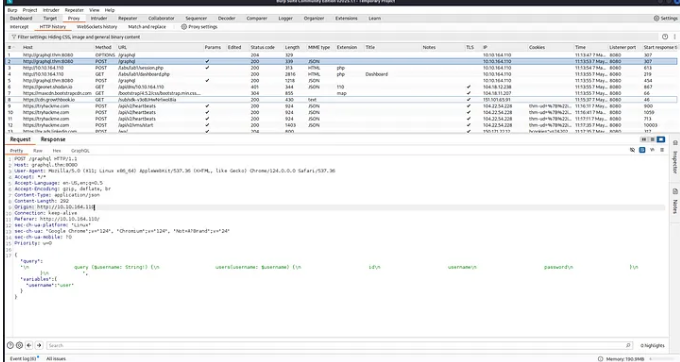Screen dimensions: 680x362
Task: Toggle the highlighted pretty-print icon in editor
Action: (x=642, y=150)
